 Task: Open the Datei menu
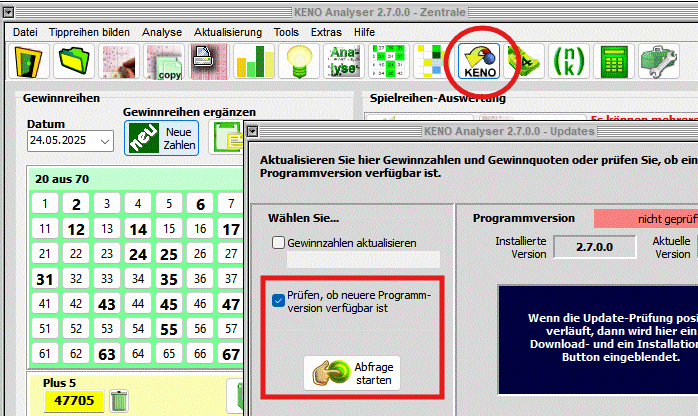tap(25, 32)
